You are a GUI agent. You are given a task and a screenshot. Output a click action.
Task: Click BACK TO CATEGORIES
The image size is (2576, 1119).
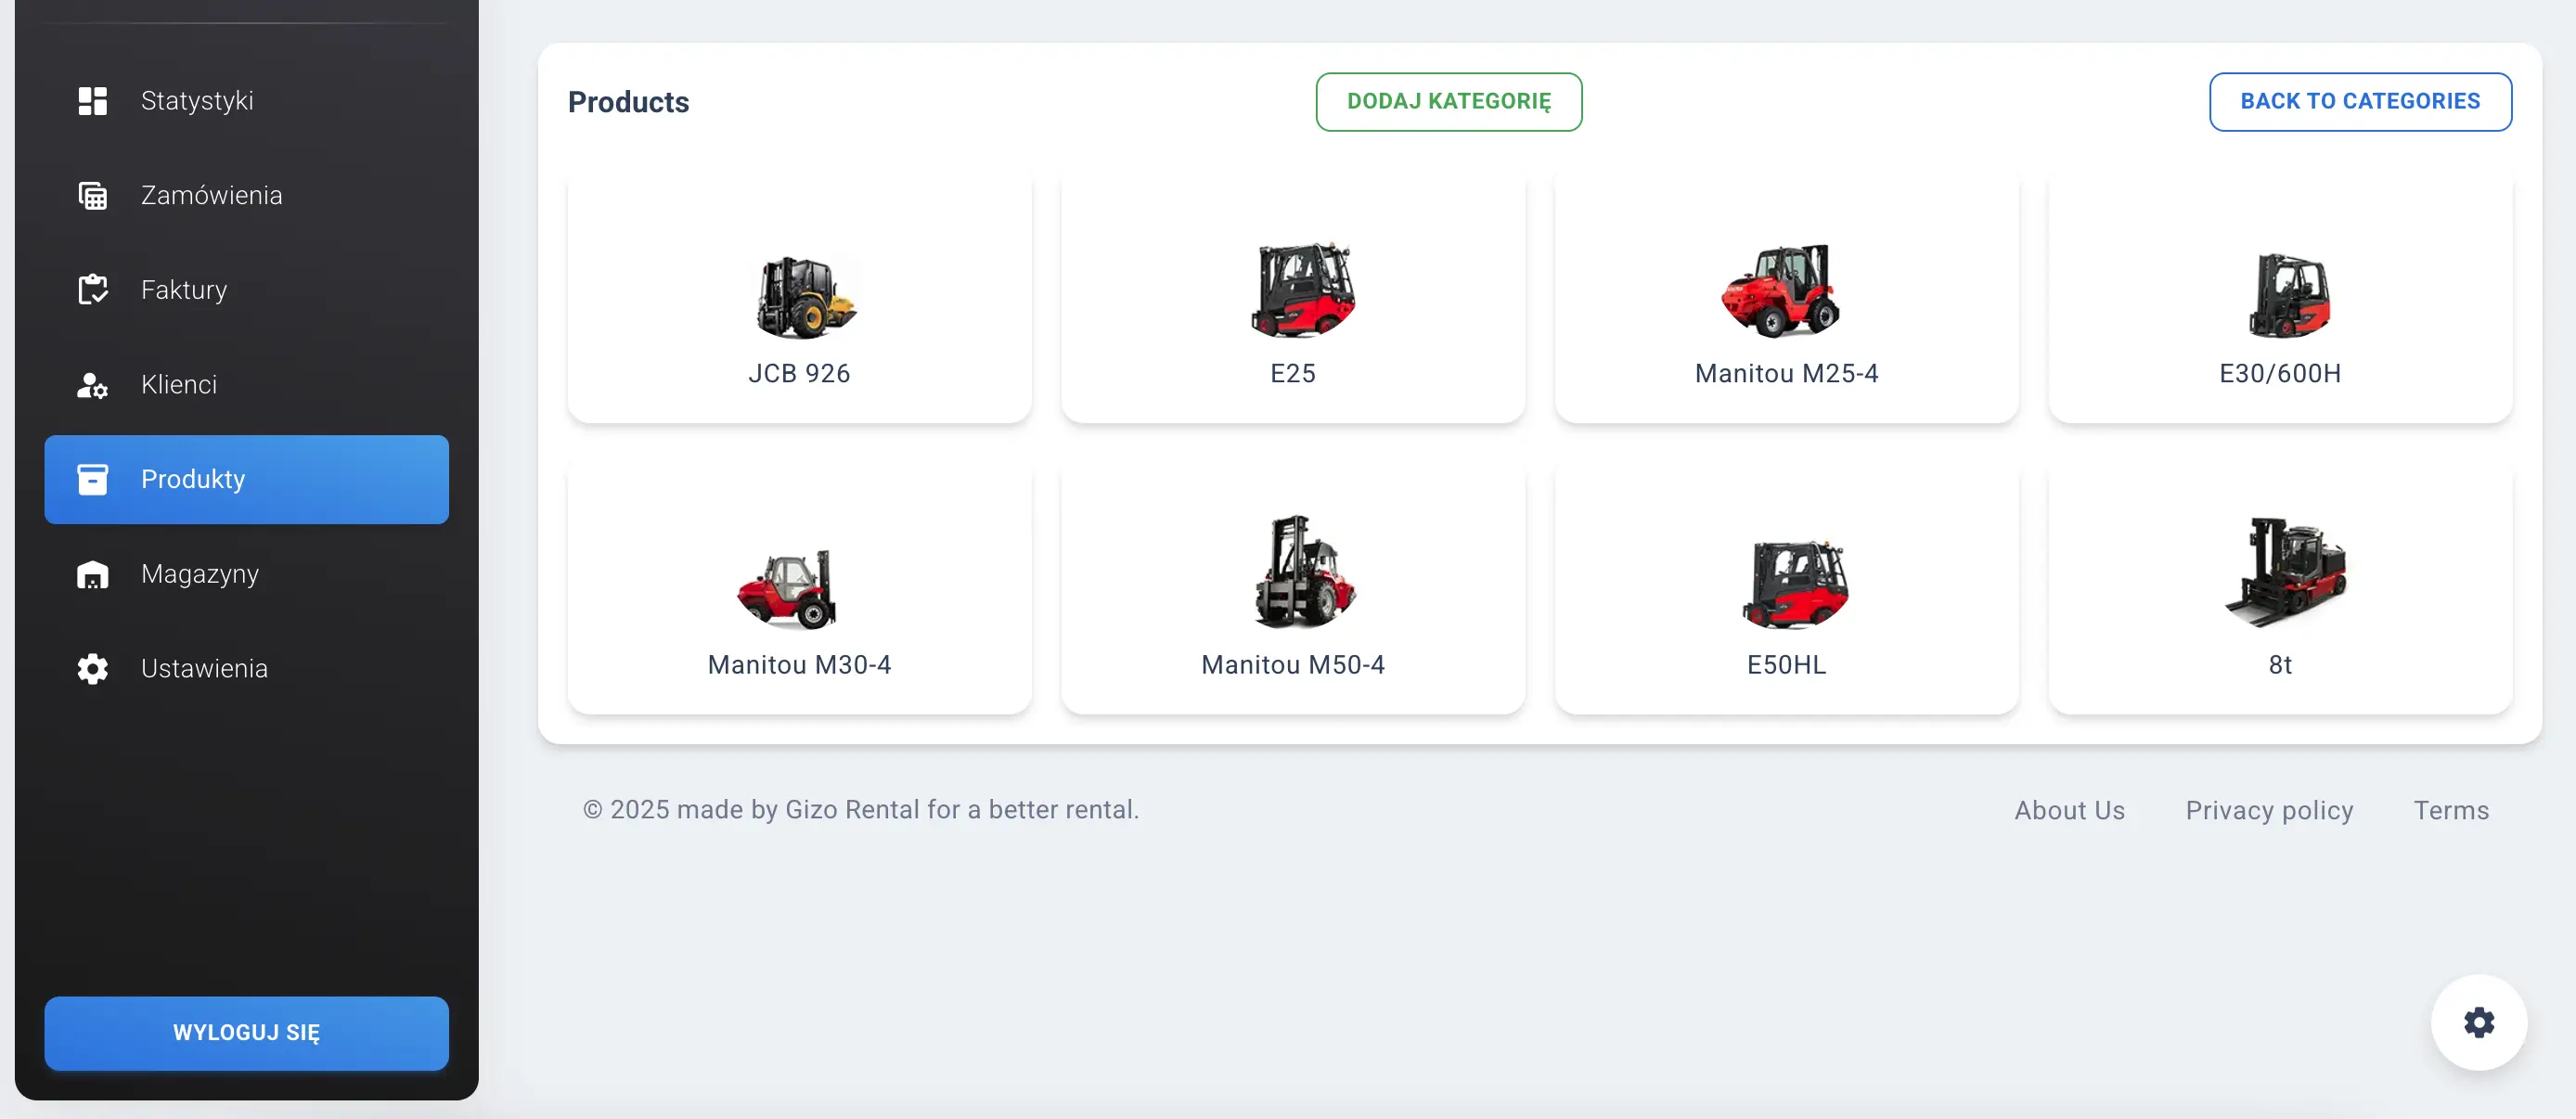click(x=2360, y=101)
